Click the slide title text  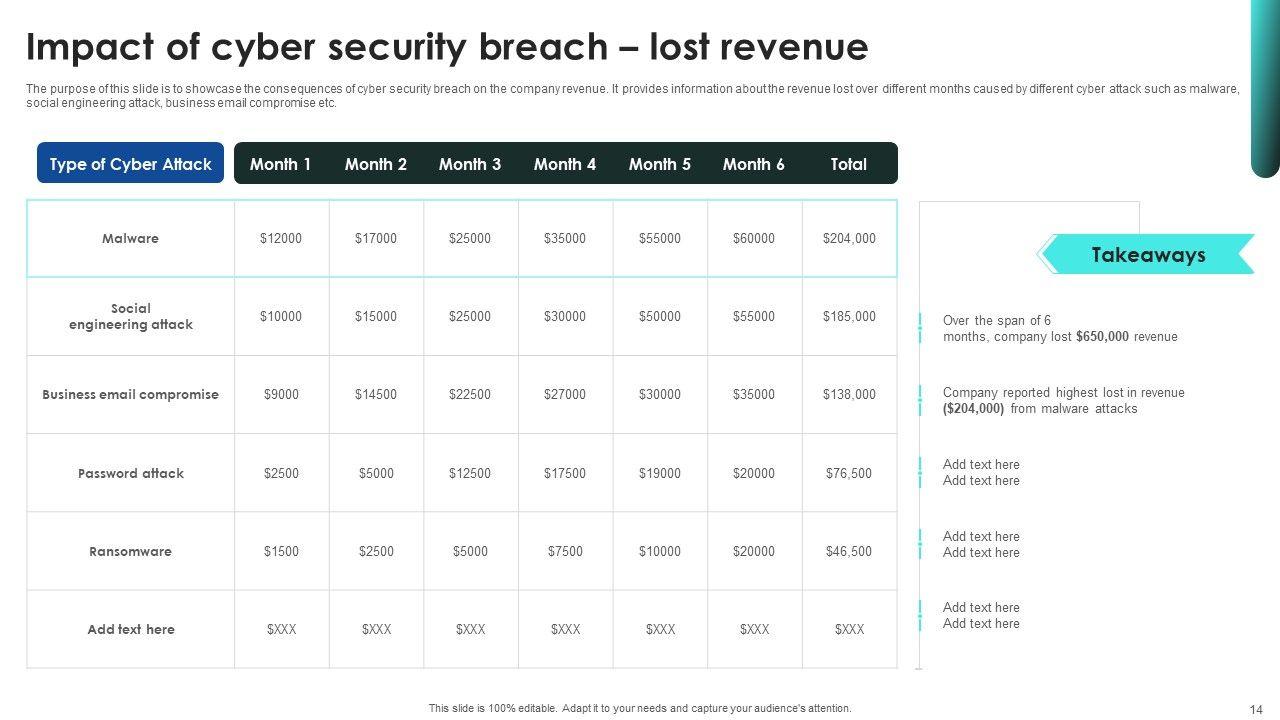447,47
